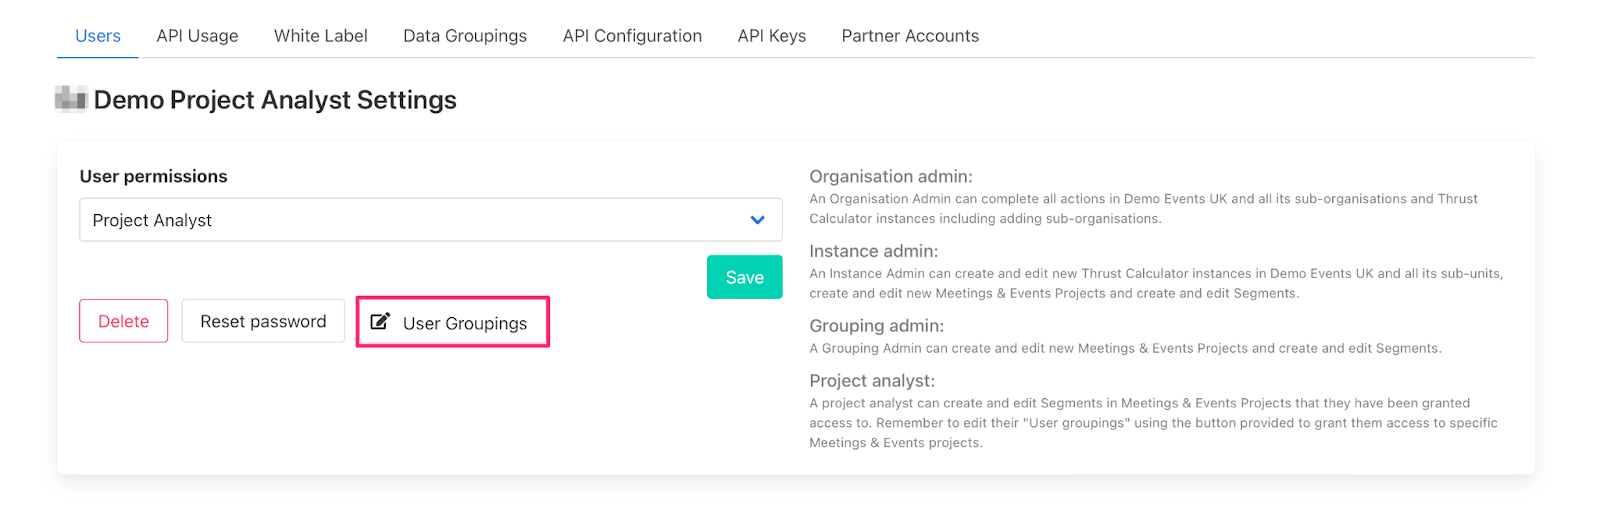View the Partner Accounts tab

pyautogui.click(x=910, y=36)
